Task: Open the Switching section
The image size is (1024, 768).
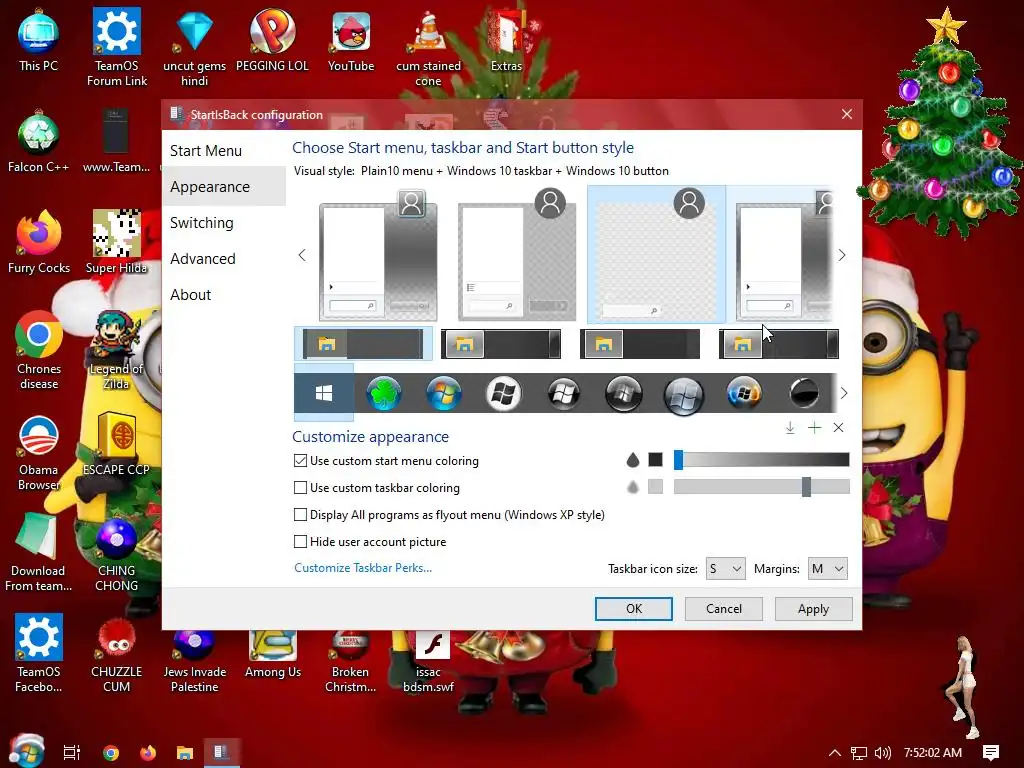Action: (223, 223)
